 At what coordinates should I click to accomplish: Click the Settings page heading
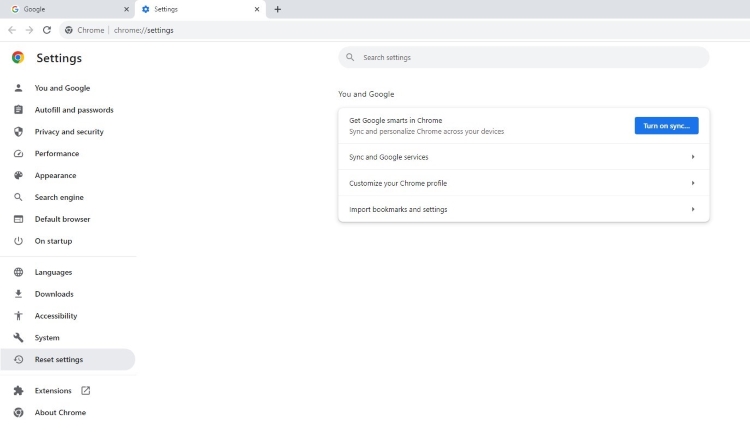click(x=59, y=58)
